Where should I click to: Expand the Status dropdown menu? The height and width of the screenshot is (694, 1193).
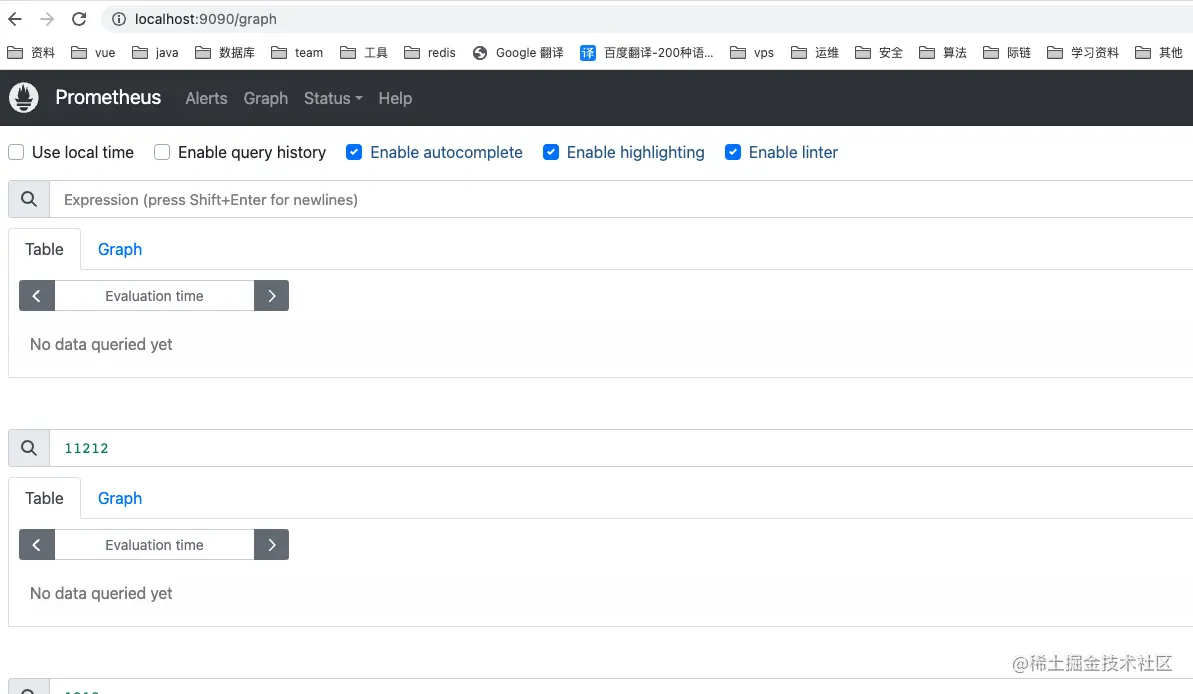pyautogui.click(x=333, y=98)
